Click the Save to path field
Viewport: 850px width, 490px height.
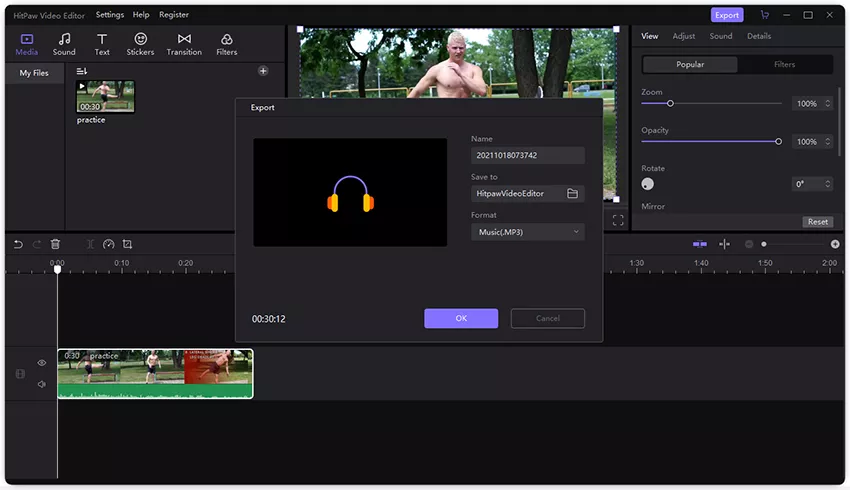(x=528, y=194)
